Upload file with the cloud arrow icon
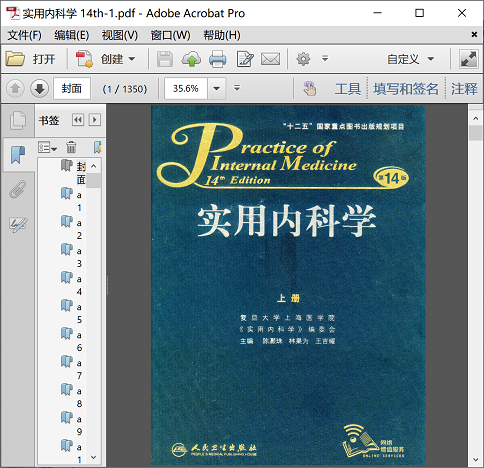The height and width of the screenshot is (468, 484). coord(191,59)
